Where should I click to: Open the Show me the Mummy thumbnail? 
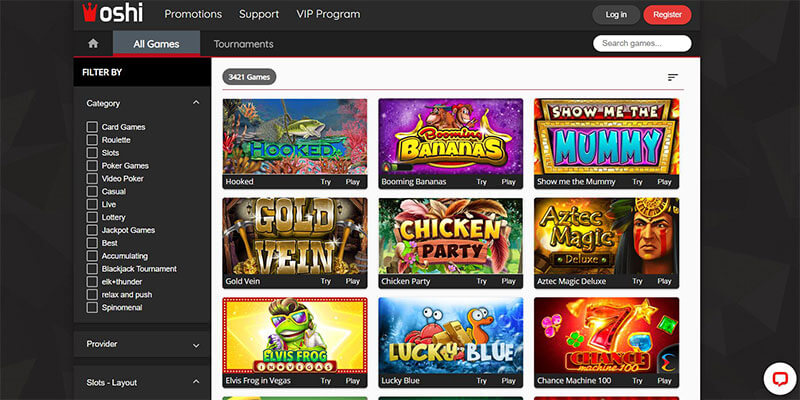[x=607, y=136]
